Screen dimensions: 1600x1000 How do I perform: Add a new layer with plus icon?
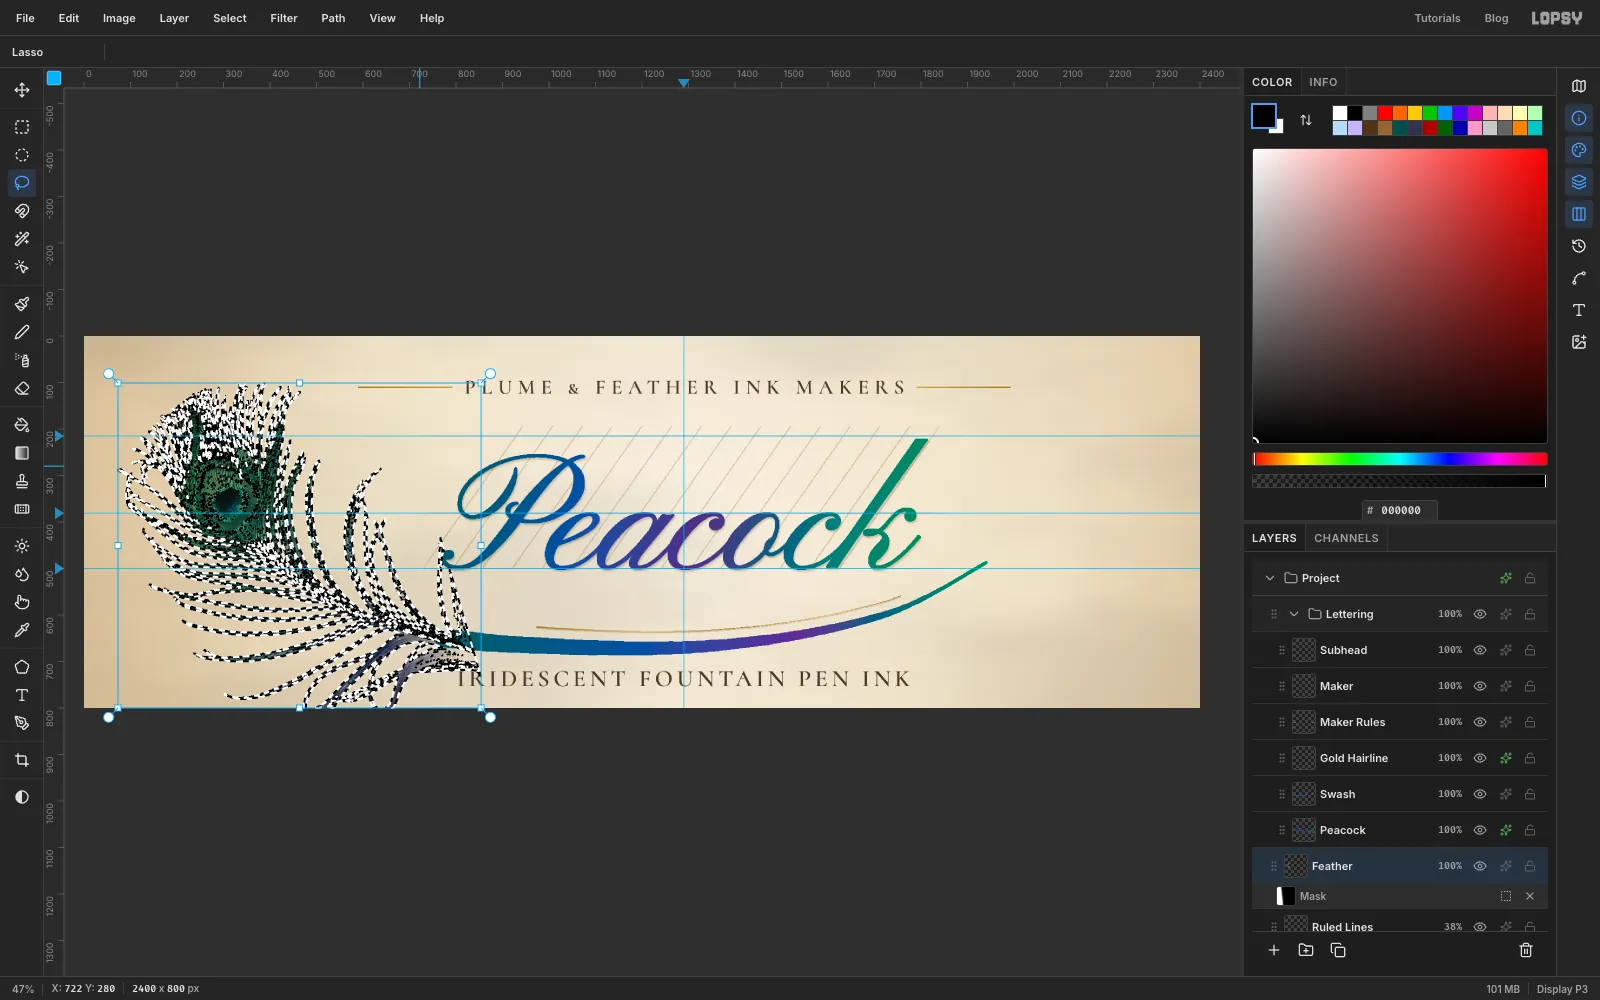(x=1274, y=950)
